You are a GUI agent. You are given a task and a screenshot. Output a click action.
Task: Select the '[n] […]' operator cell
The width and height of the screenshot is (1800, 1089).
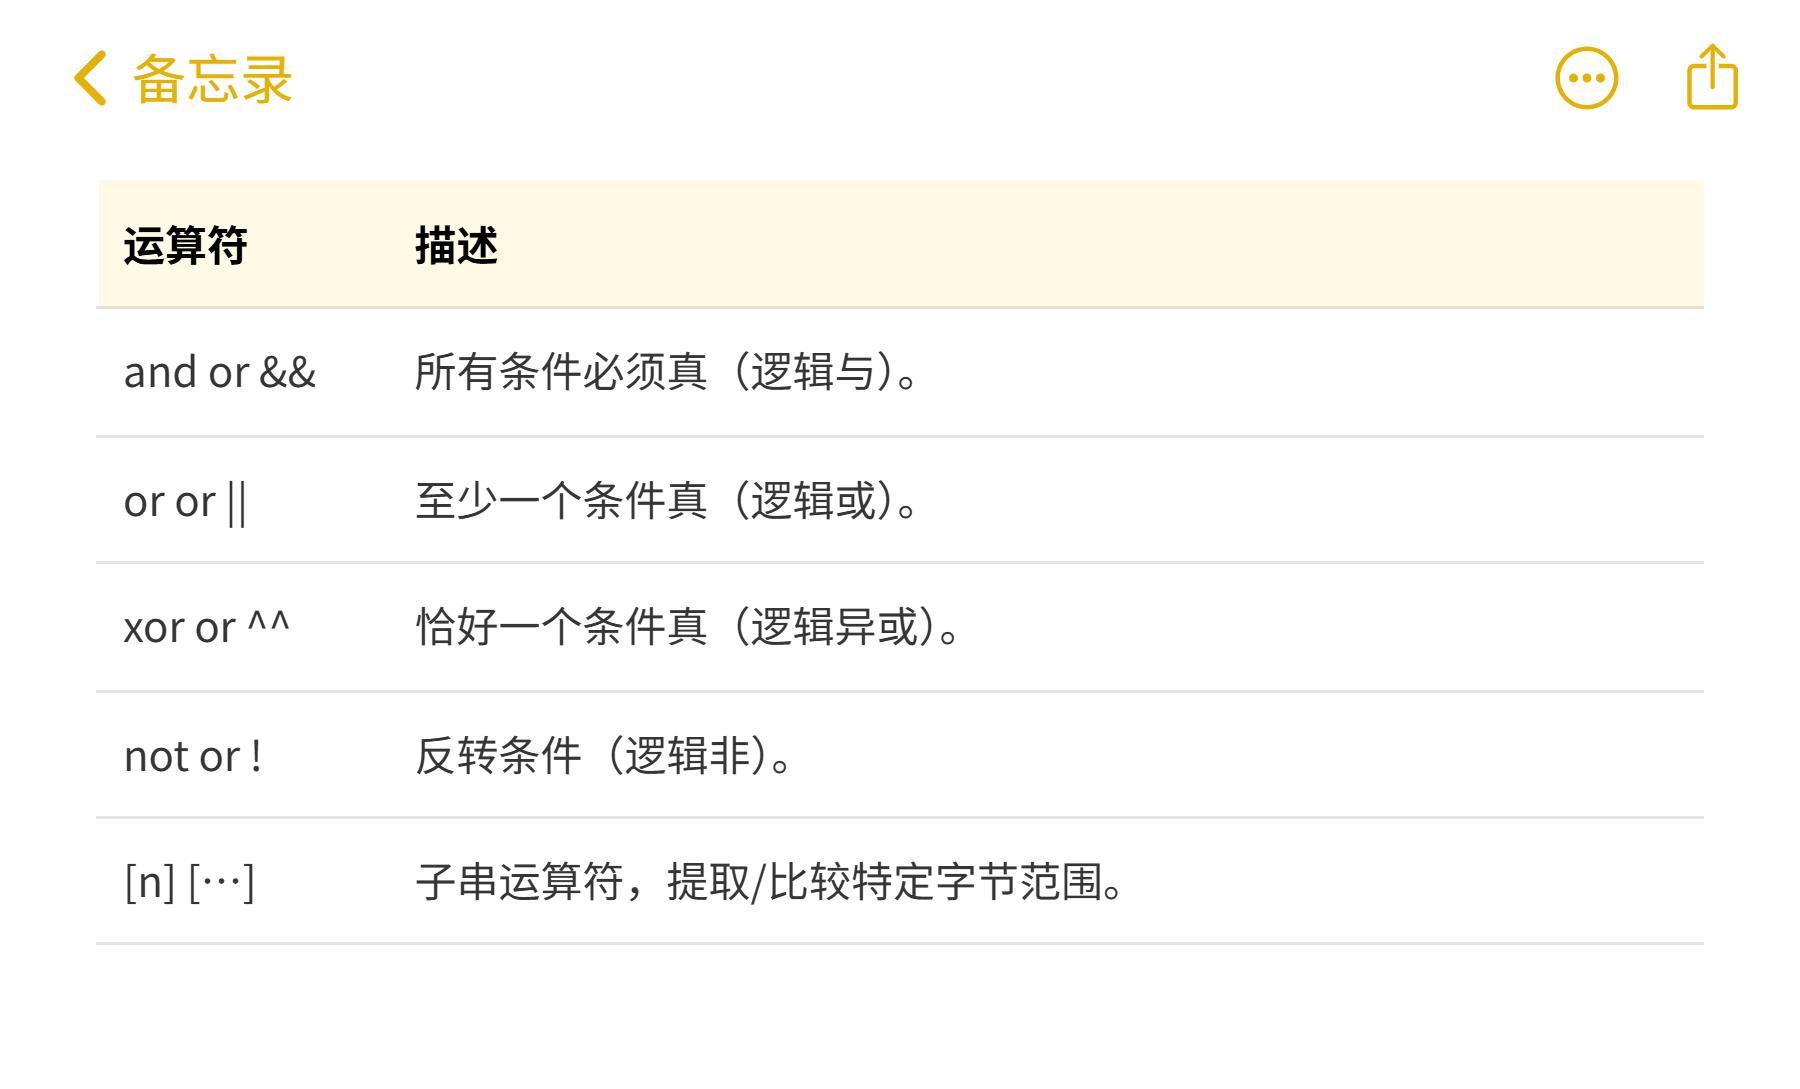pyautogui.click(x=189, y=883)
